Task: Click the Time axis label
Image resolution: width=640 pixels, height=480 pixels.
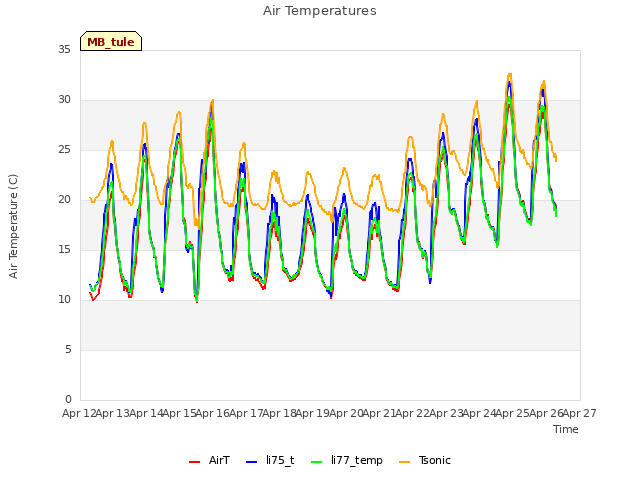Action: (x=566, y=429)
